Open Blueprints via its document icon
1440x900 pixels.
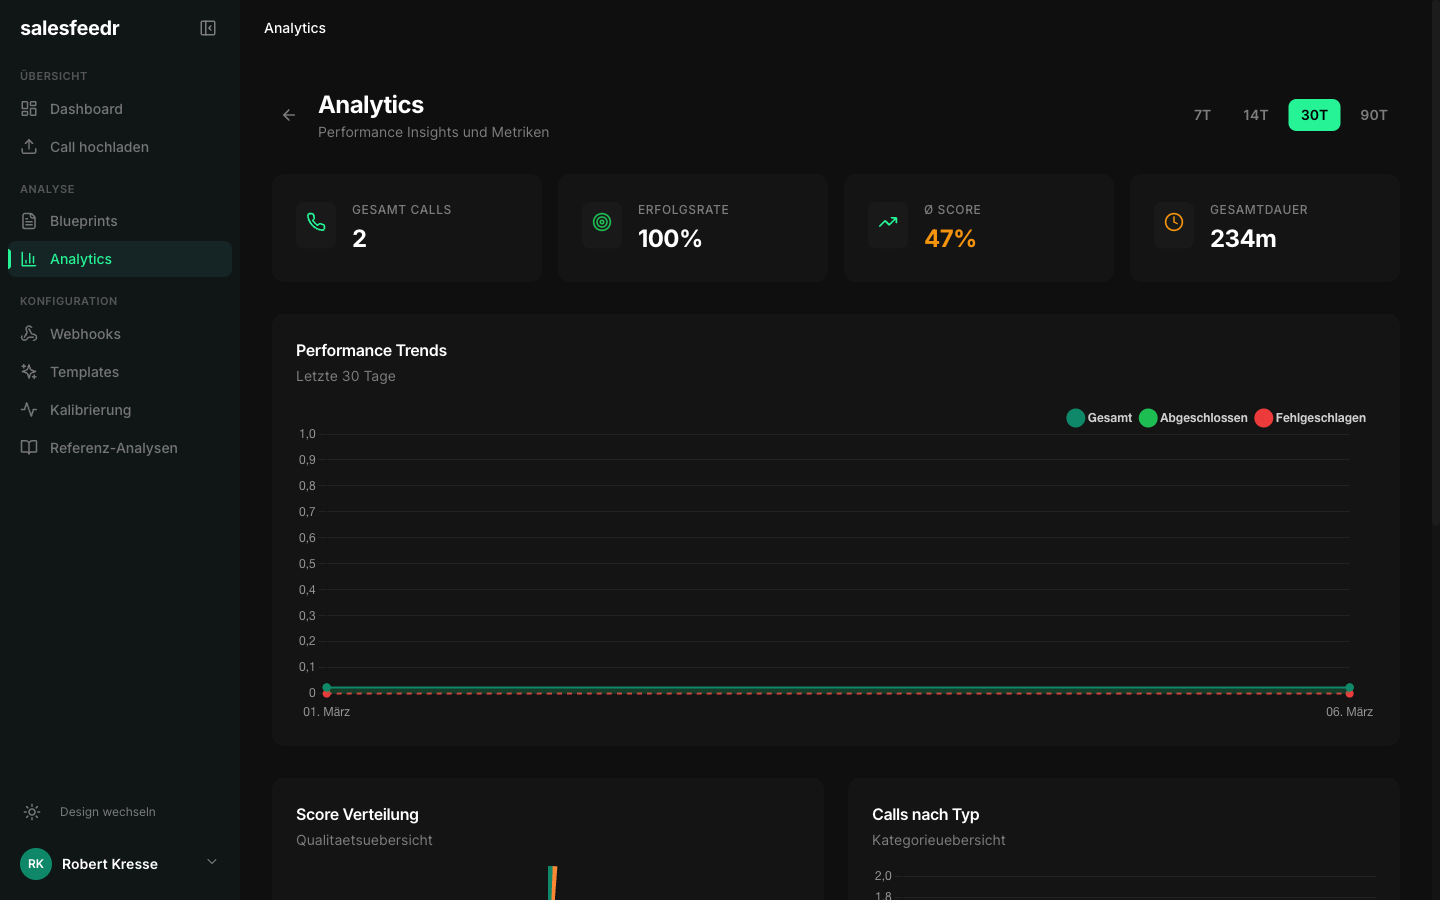[x=31, y=221]
